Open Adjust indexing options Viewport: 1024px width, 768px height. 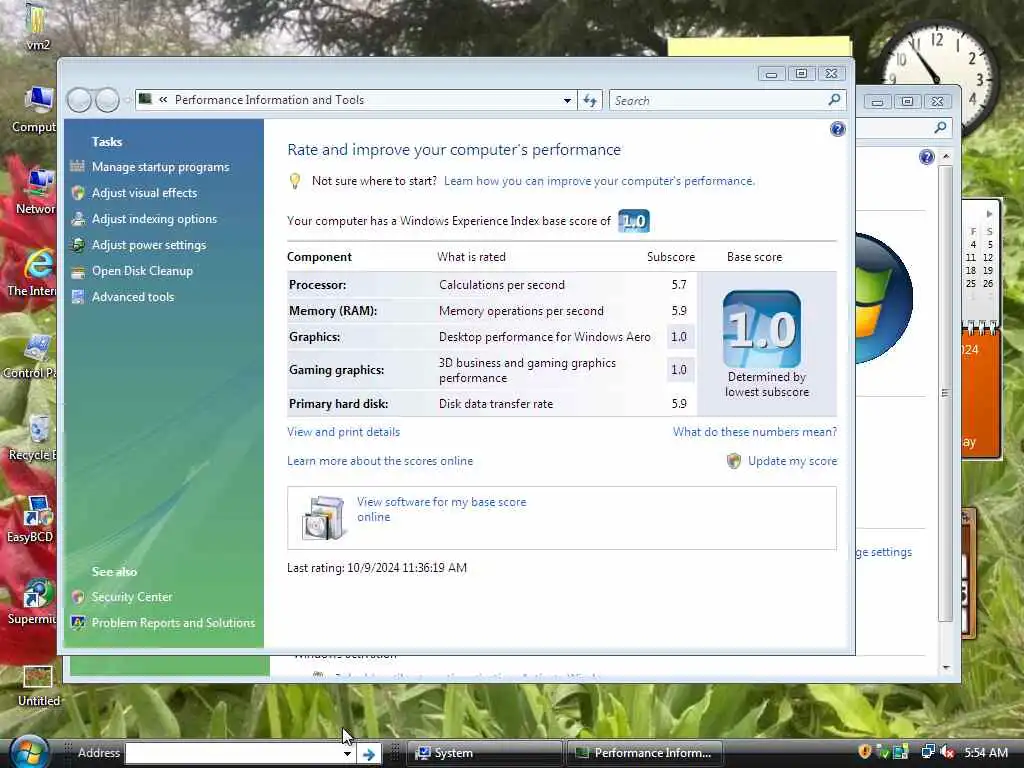point(154,219)
